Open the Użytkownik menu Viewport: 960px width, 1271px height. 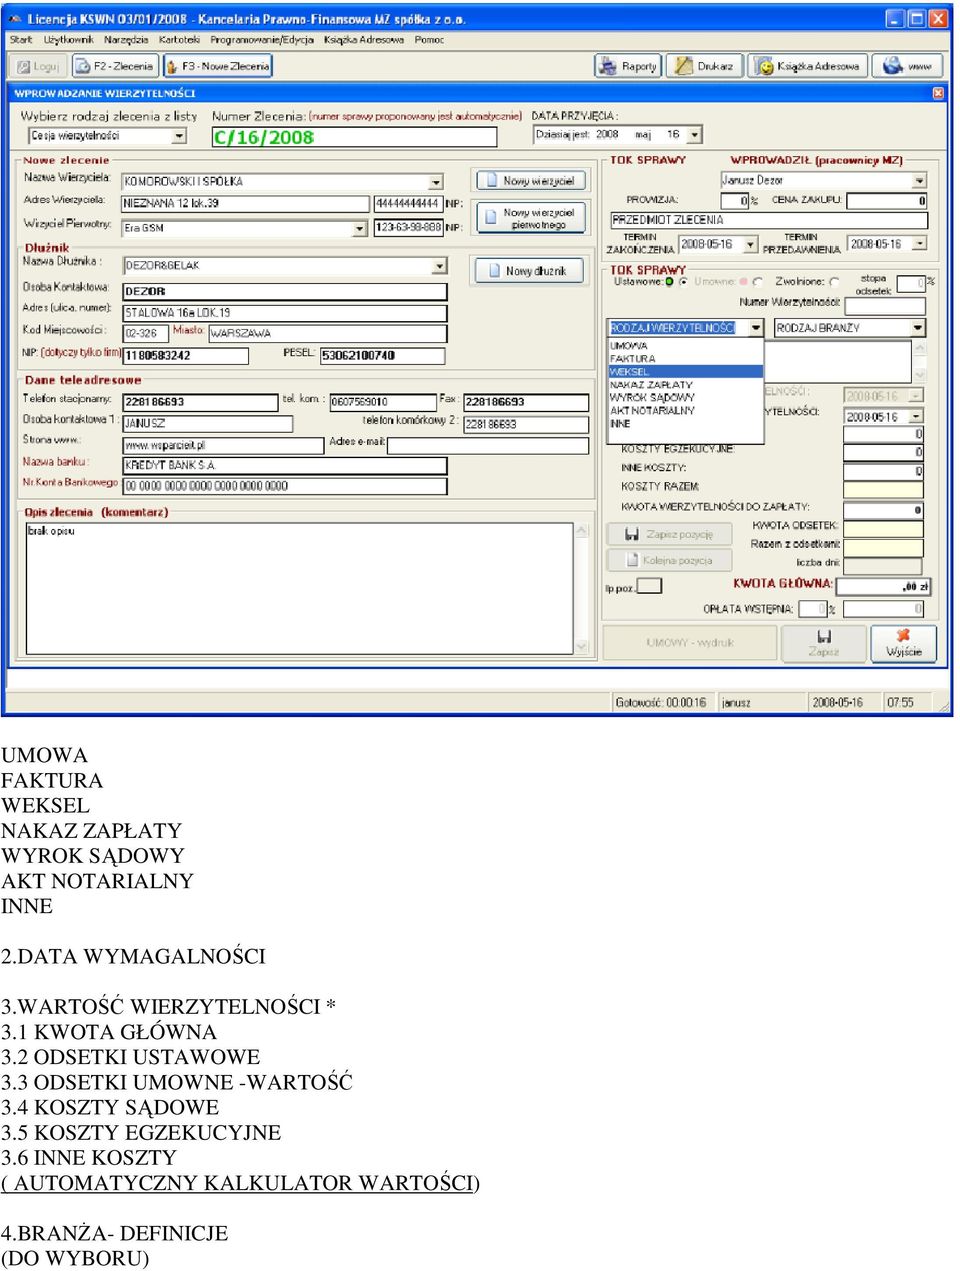click(69, 40)
